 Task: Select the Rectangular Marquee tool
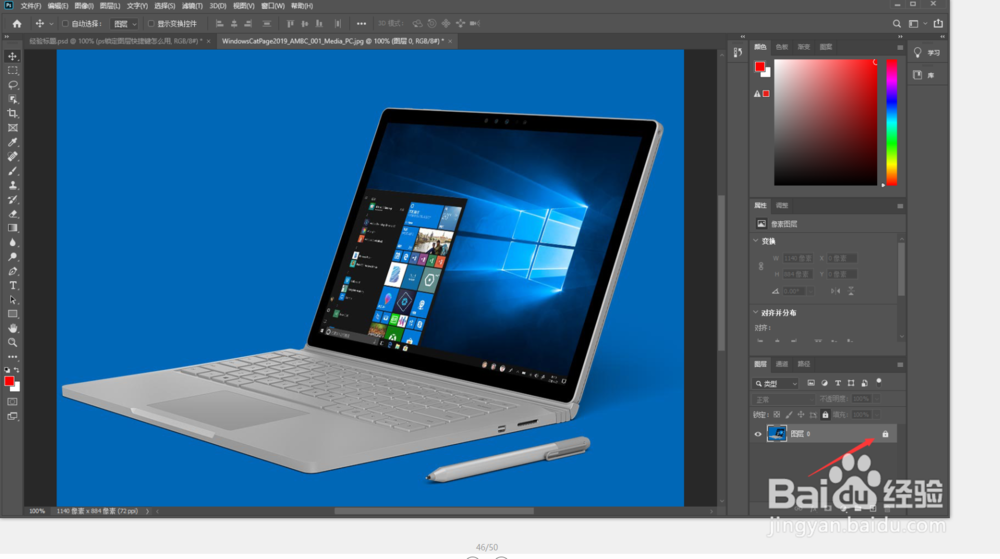coord(12,71)
